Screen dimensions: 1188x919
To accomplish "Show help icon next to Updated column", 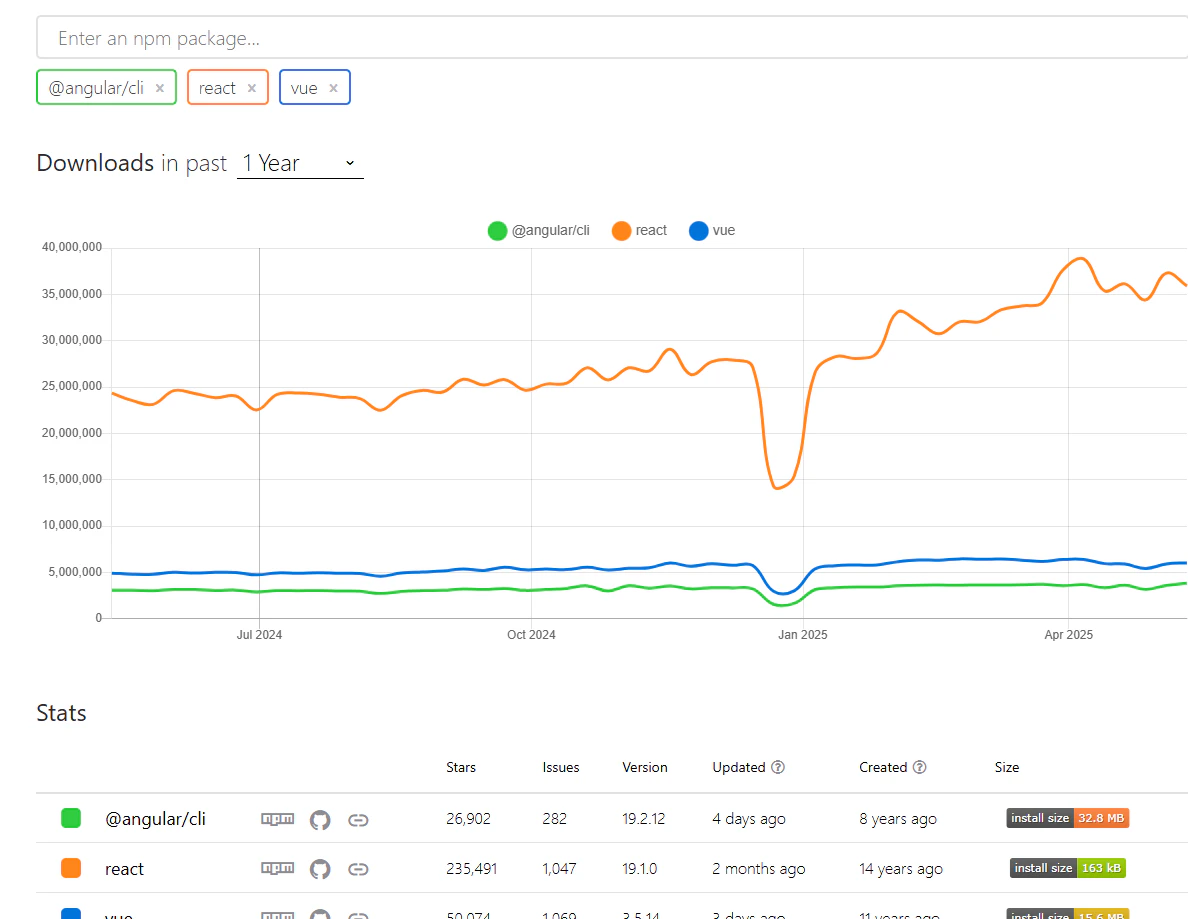I will tap(777, 767).
